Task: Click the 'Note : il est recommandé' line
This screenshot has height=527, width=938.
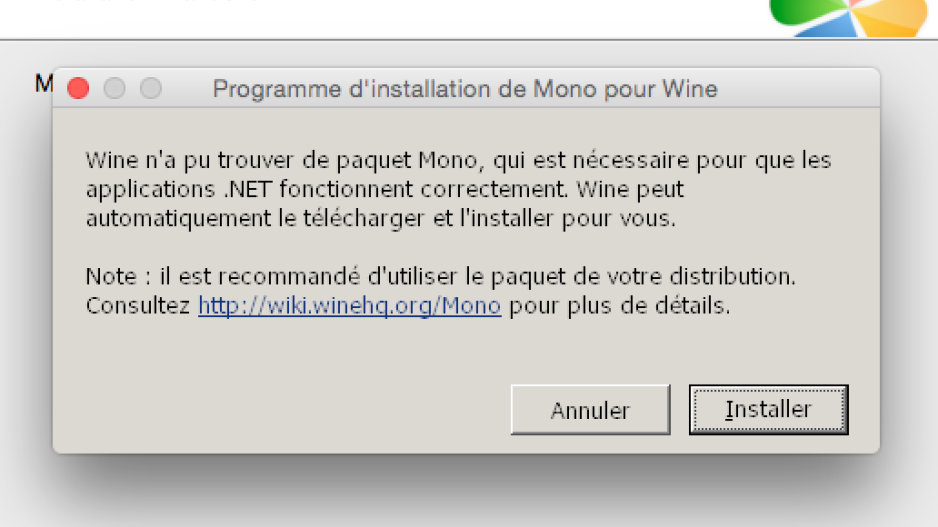Action: pyautogui.click(x=440, y=276)
